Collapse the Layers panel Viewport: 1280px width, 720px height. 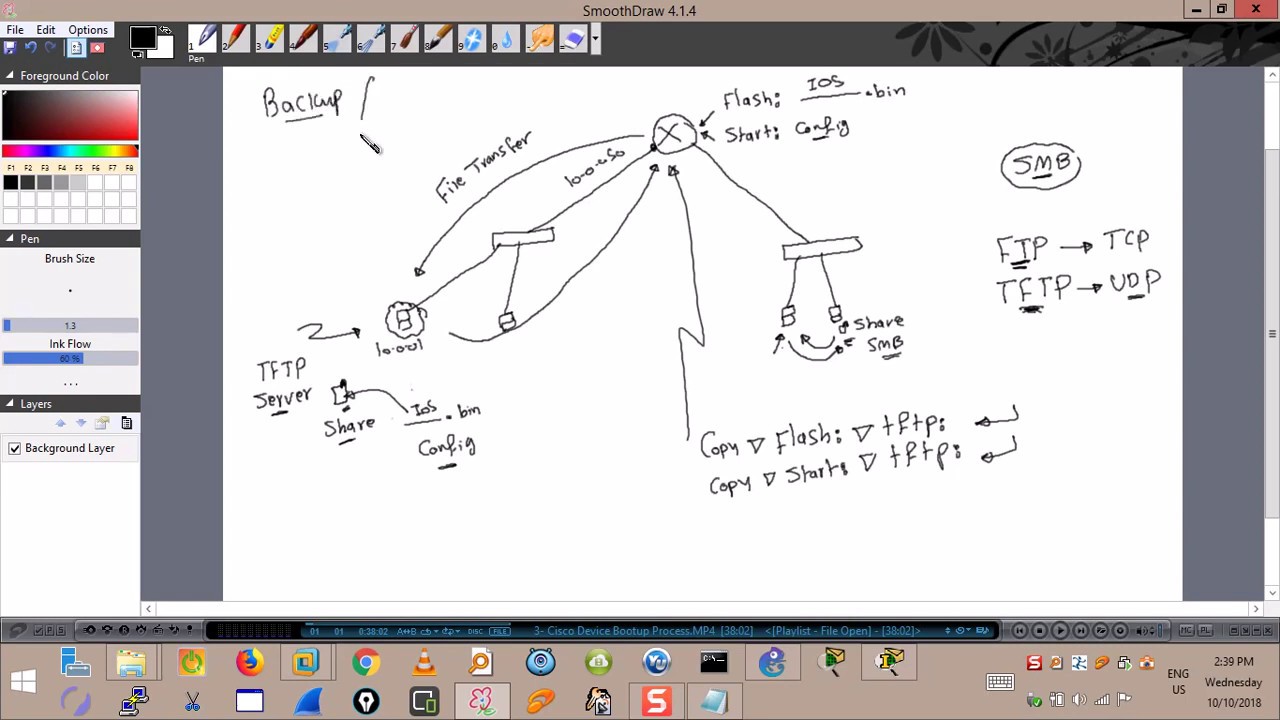coord(9,404)
